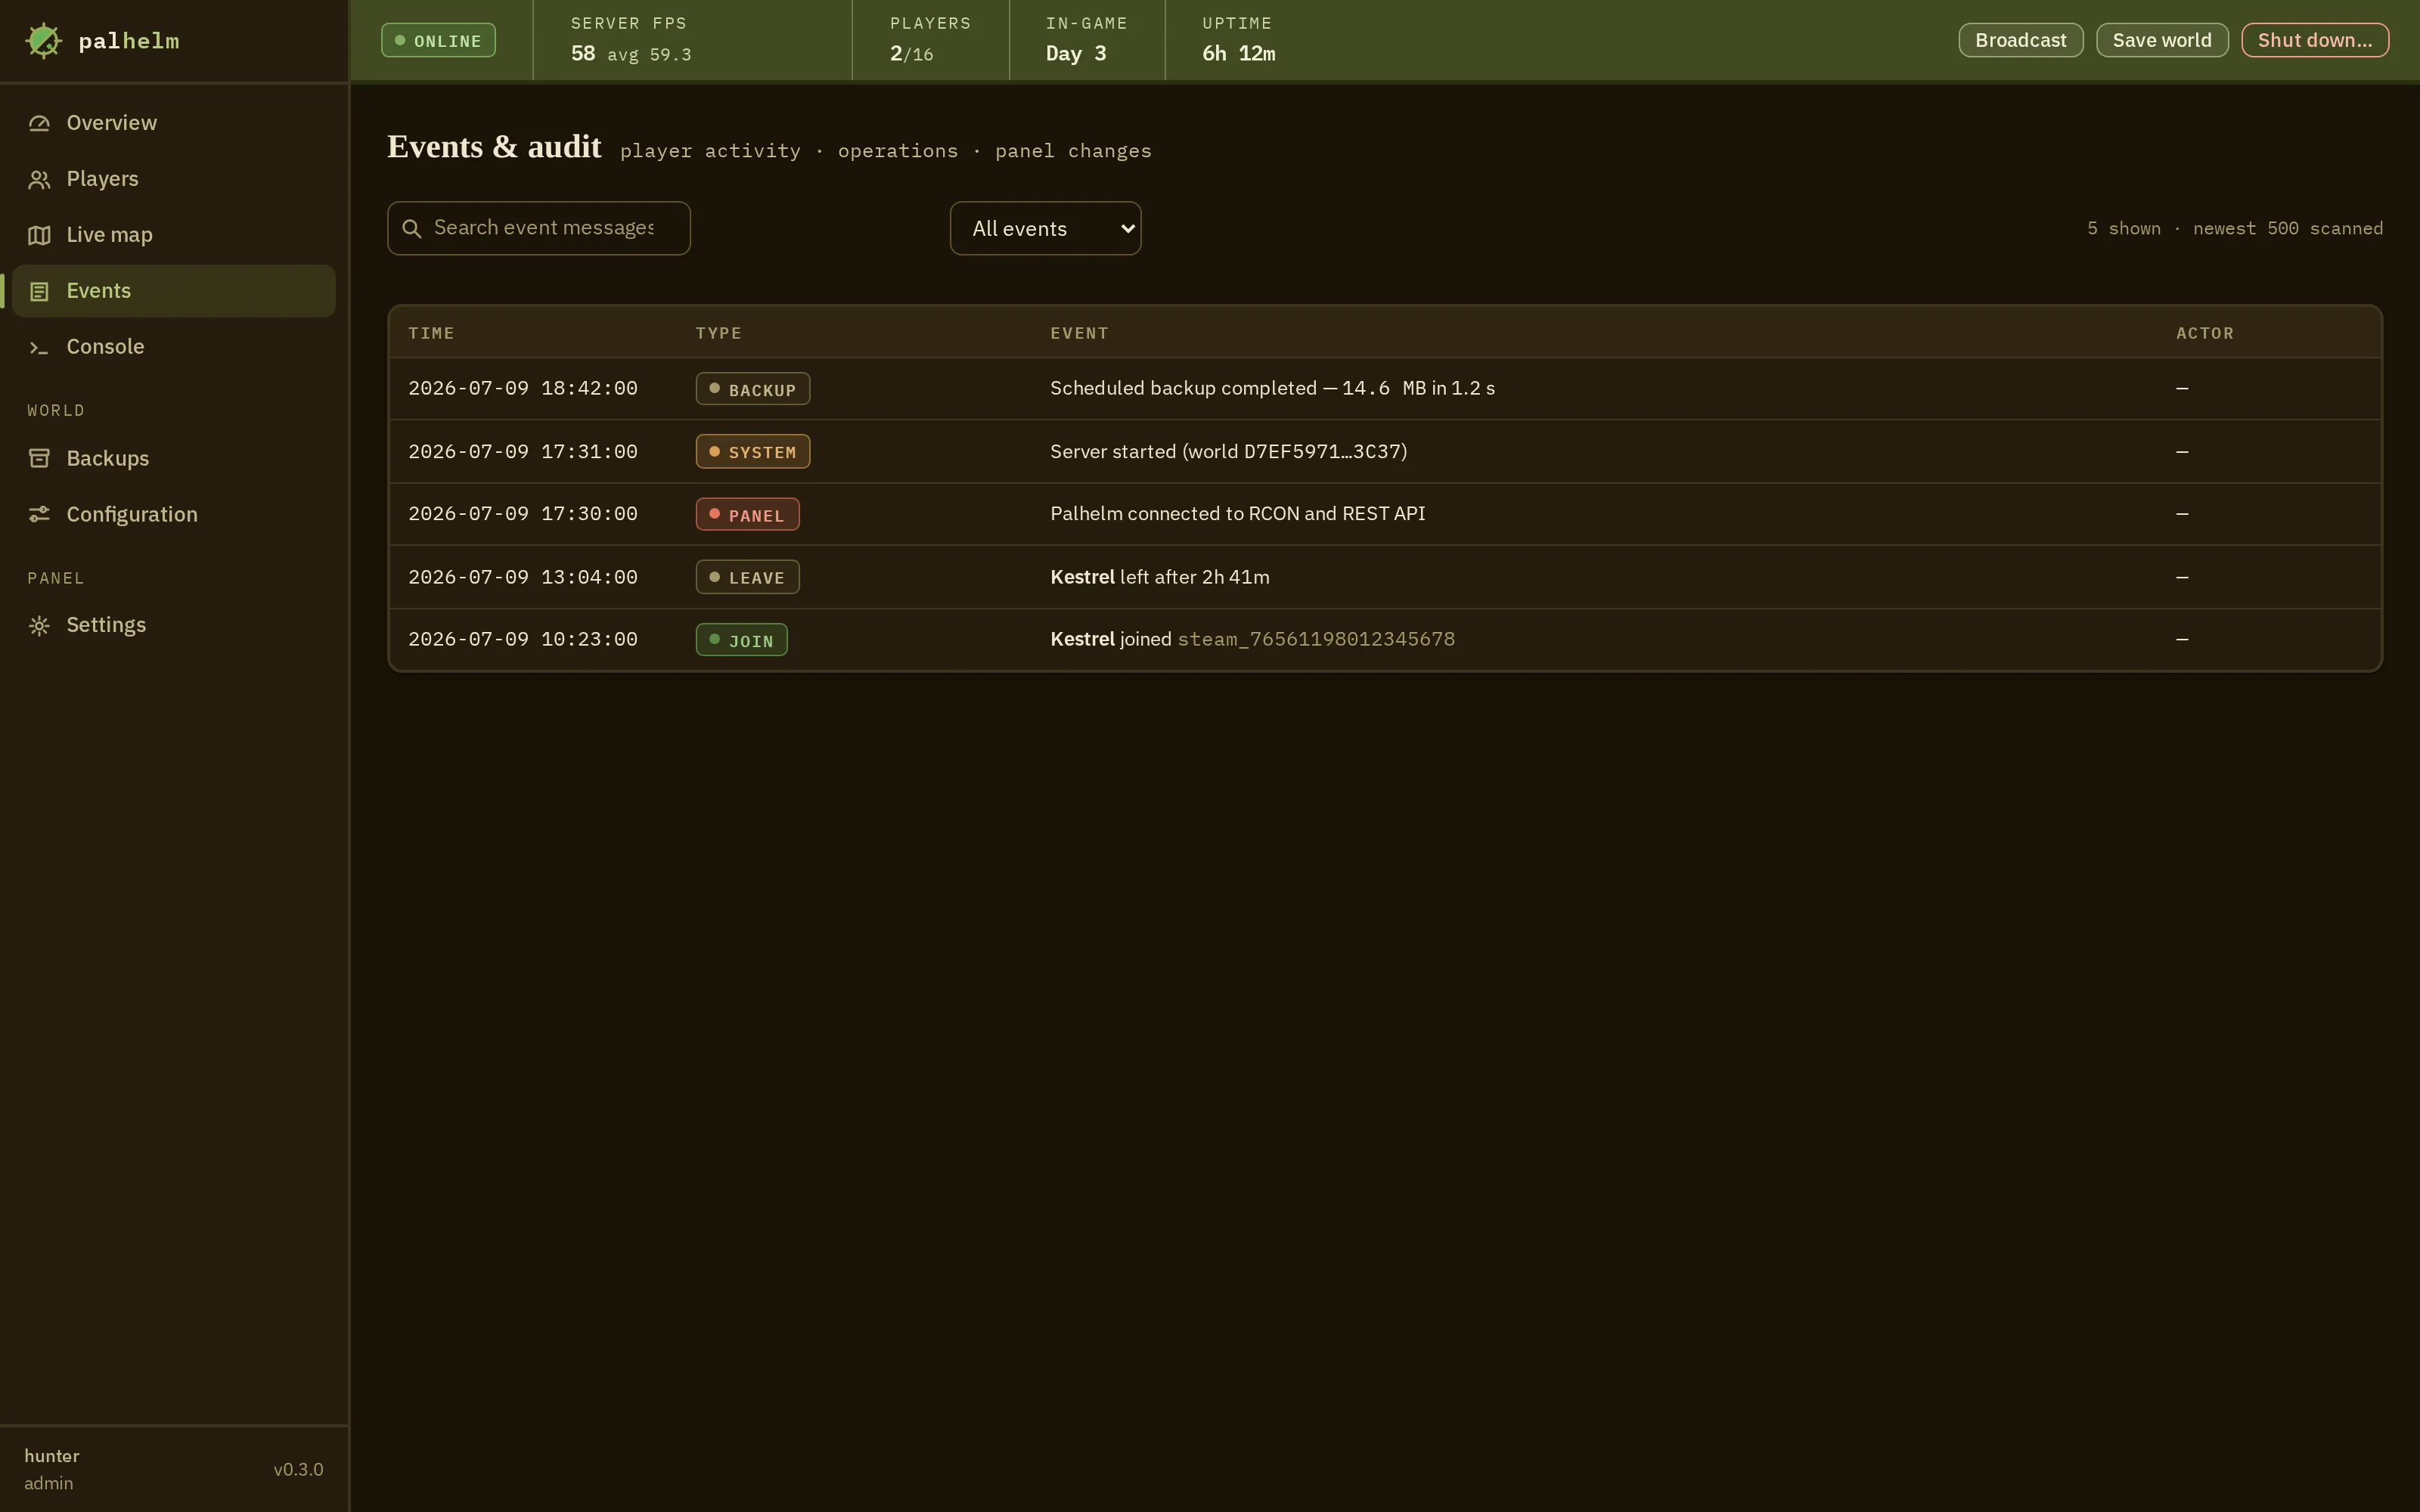Click the palhelm logo icon
Viewport: 2420px width, 1512px height.
tap(43, 41)
